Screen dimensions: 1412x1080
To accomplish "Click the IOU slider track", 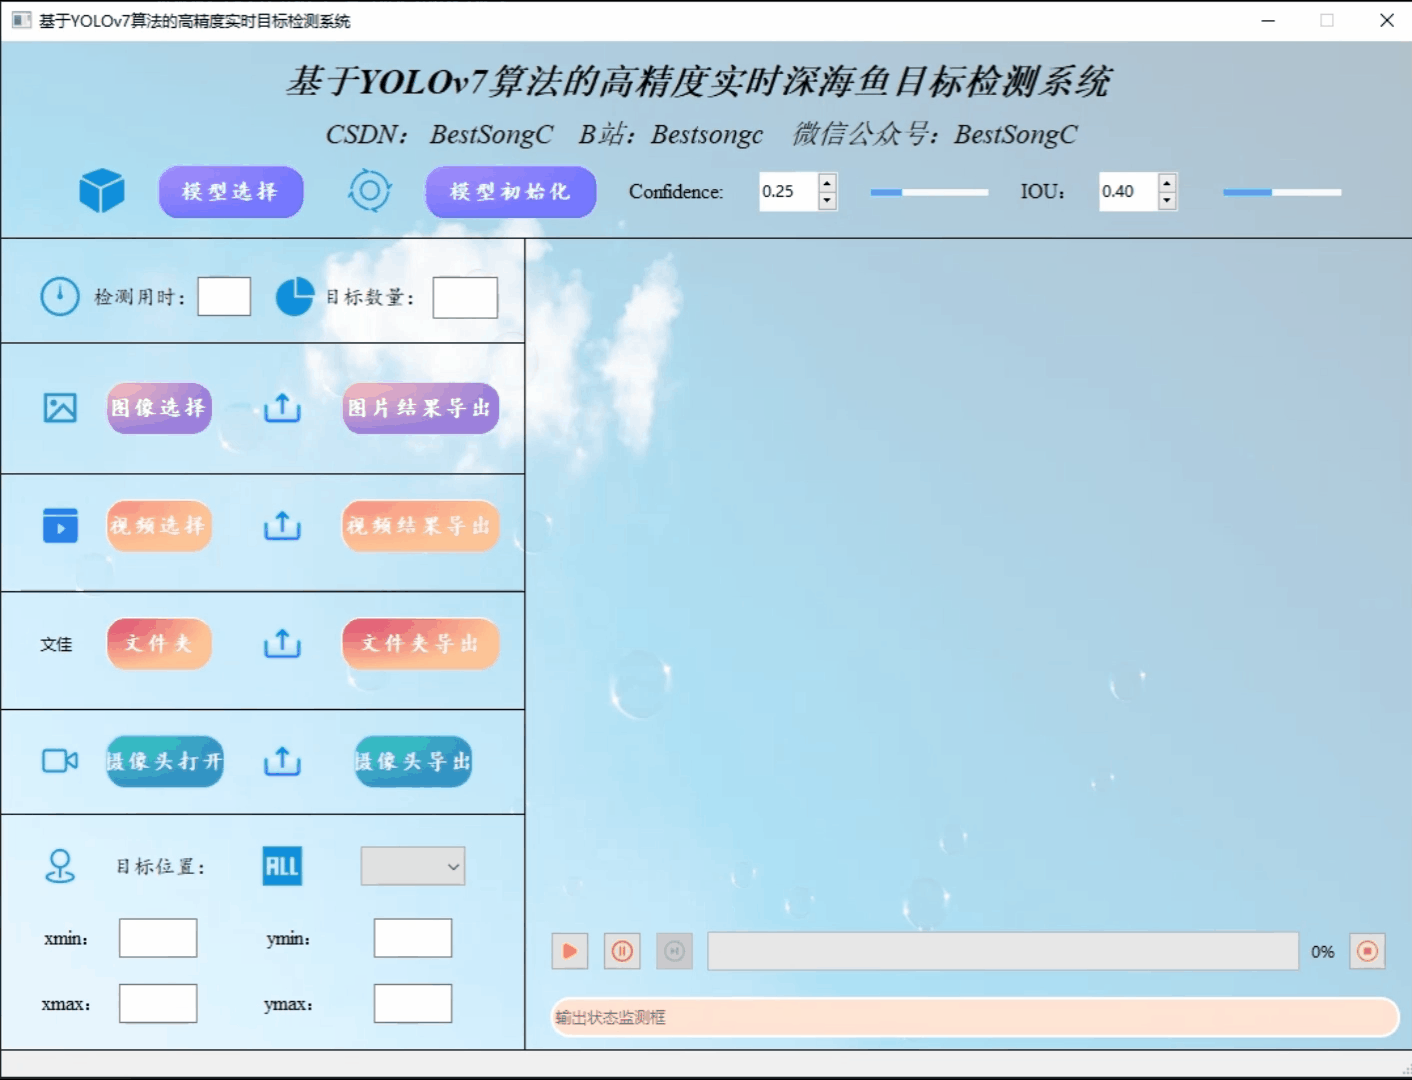I will tap(1282, 192).
